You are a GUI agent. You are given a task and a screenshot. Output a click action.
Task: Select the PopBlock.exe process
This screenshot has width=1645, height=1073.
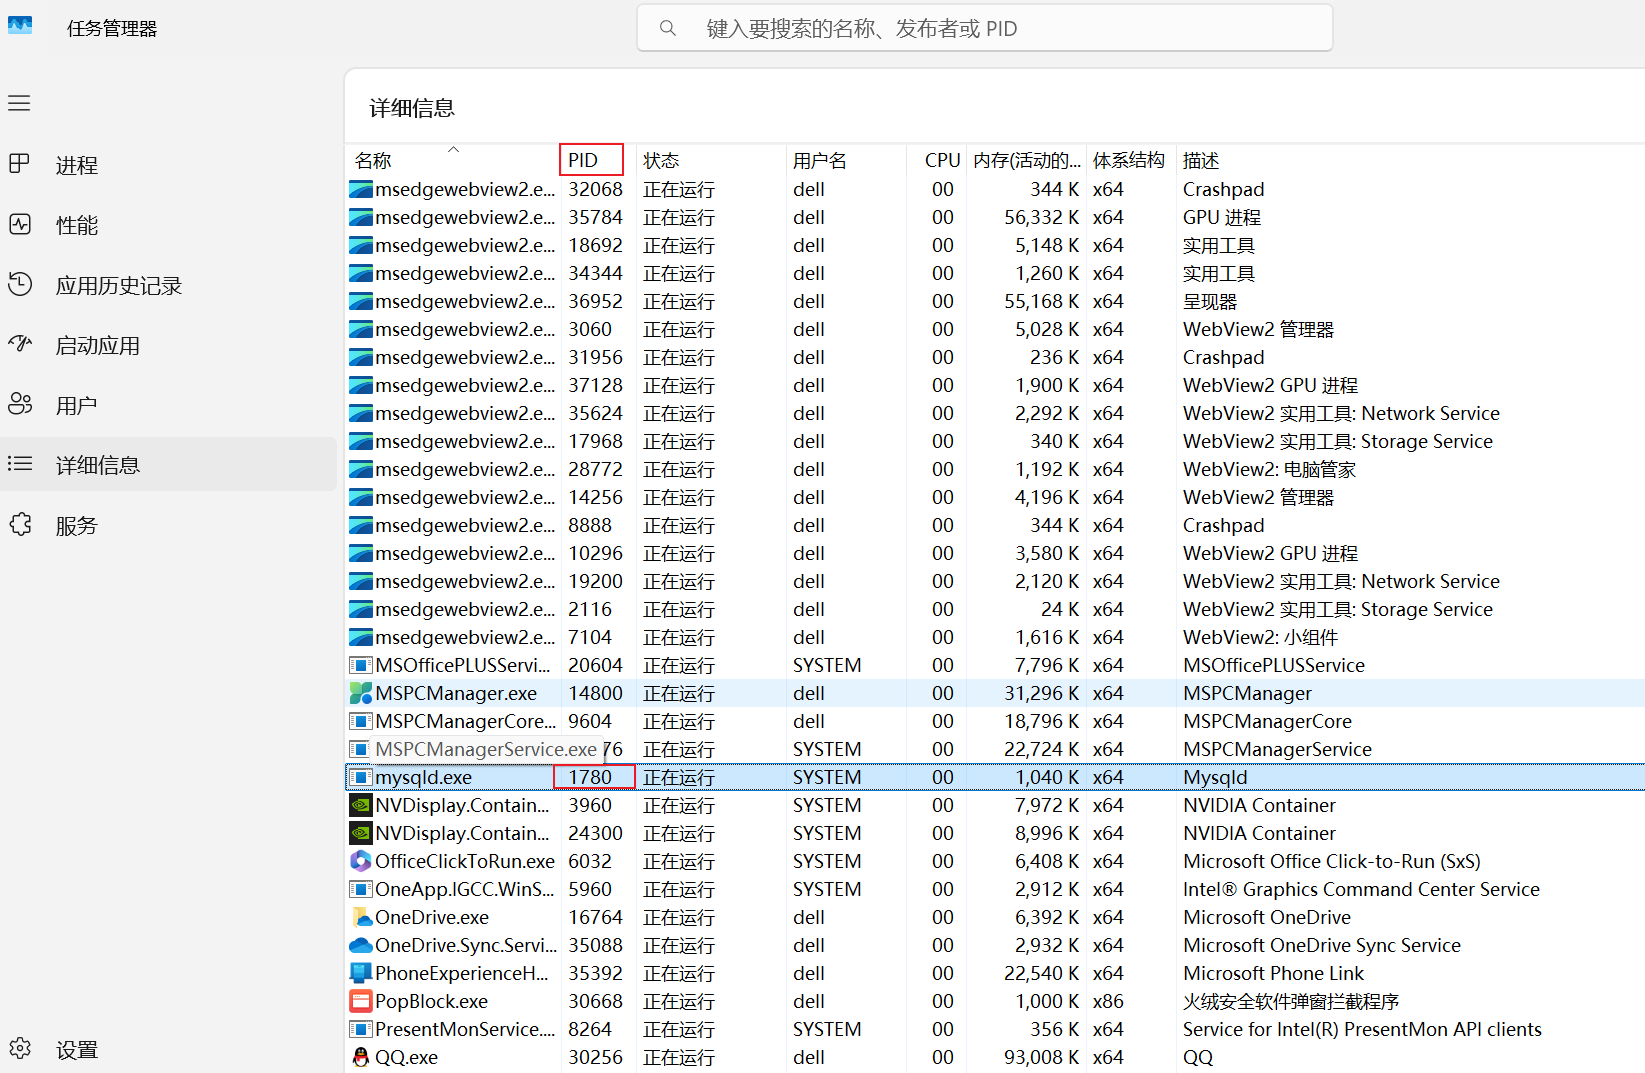pyautogui.click(x=431, y=1001)
